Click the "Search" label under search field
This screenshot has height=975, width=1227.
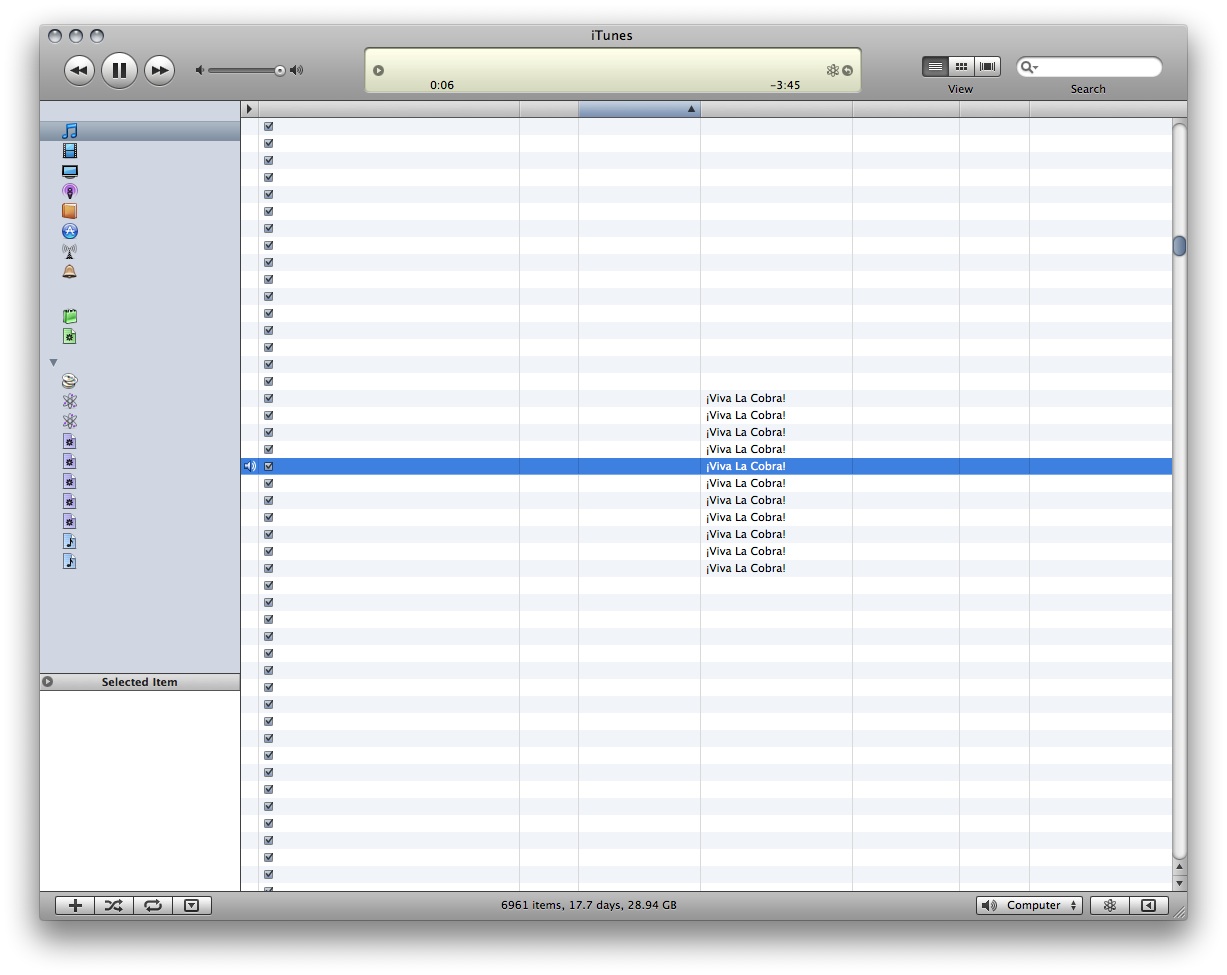[x=1088, y=89]
